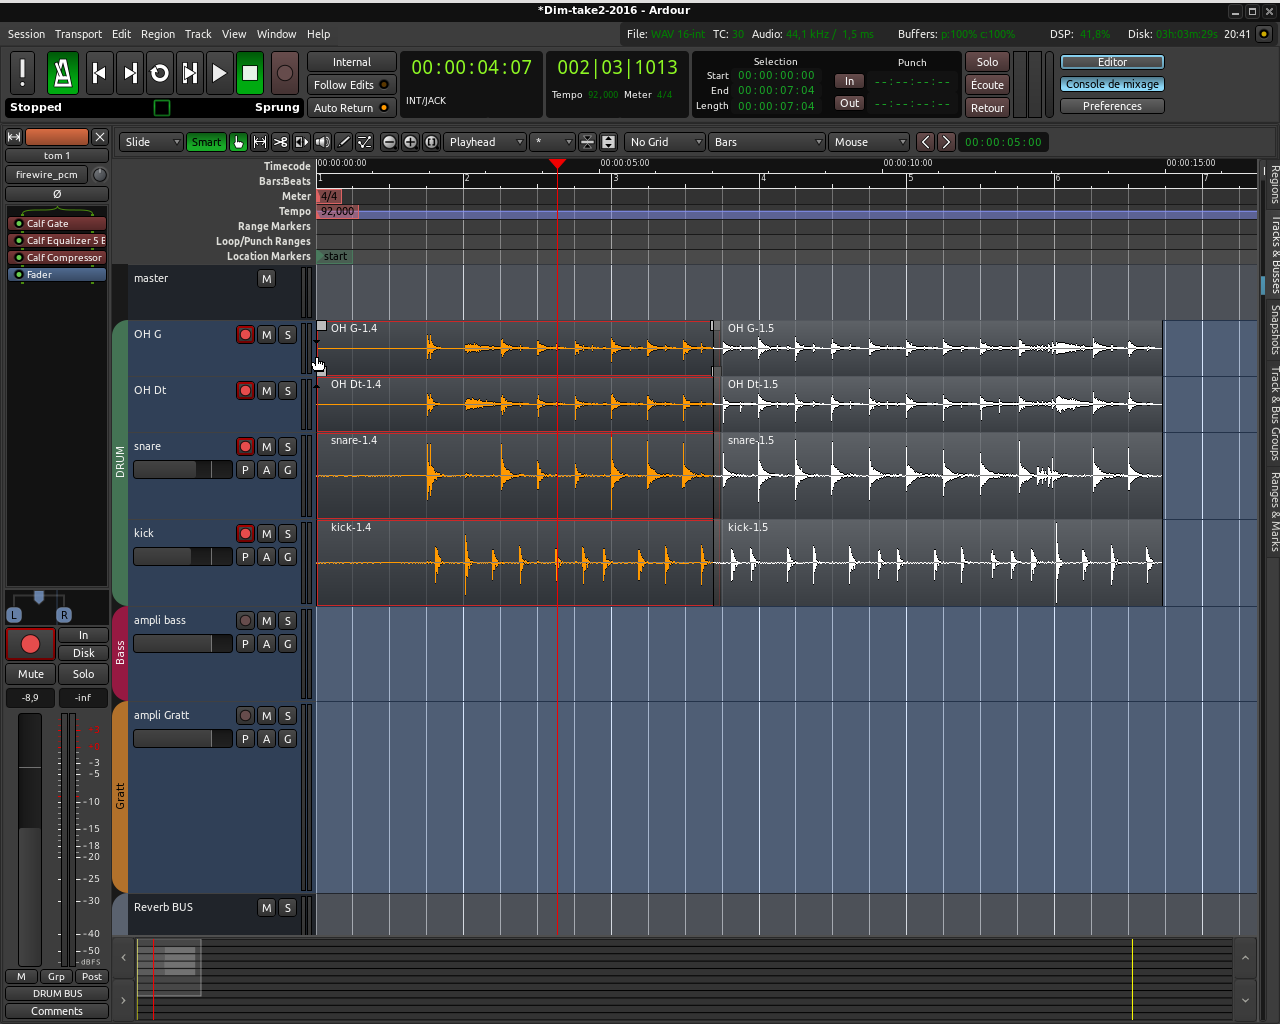Select the Draw pencil tool
Viewport: 1280px width, 1024px height.
click(x=344, y=142)
